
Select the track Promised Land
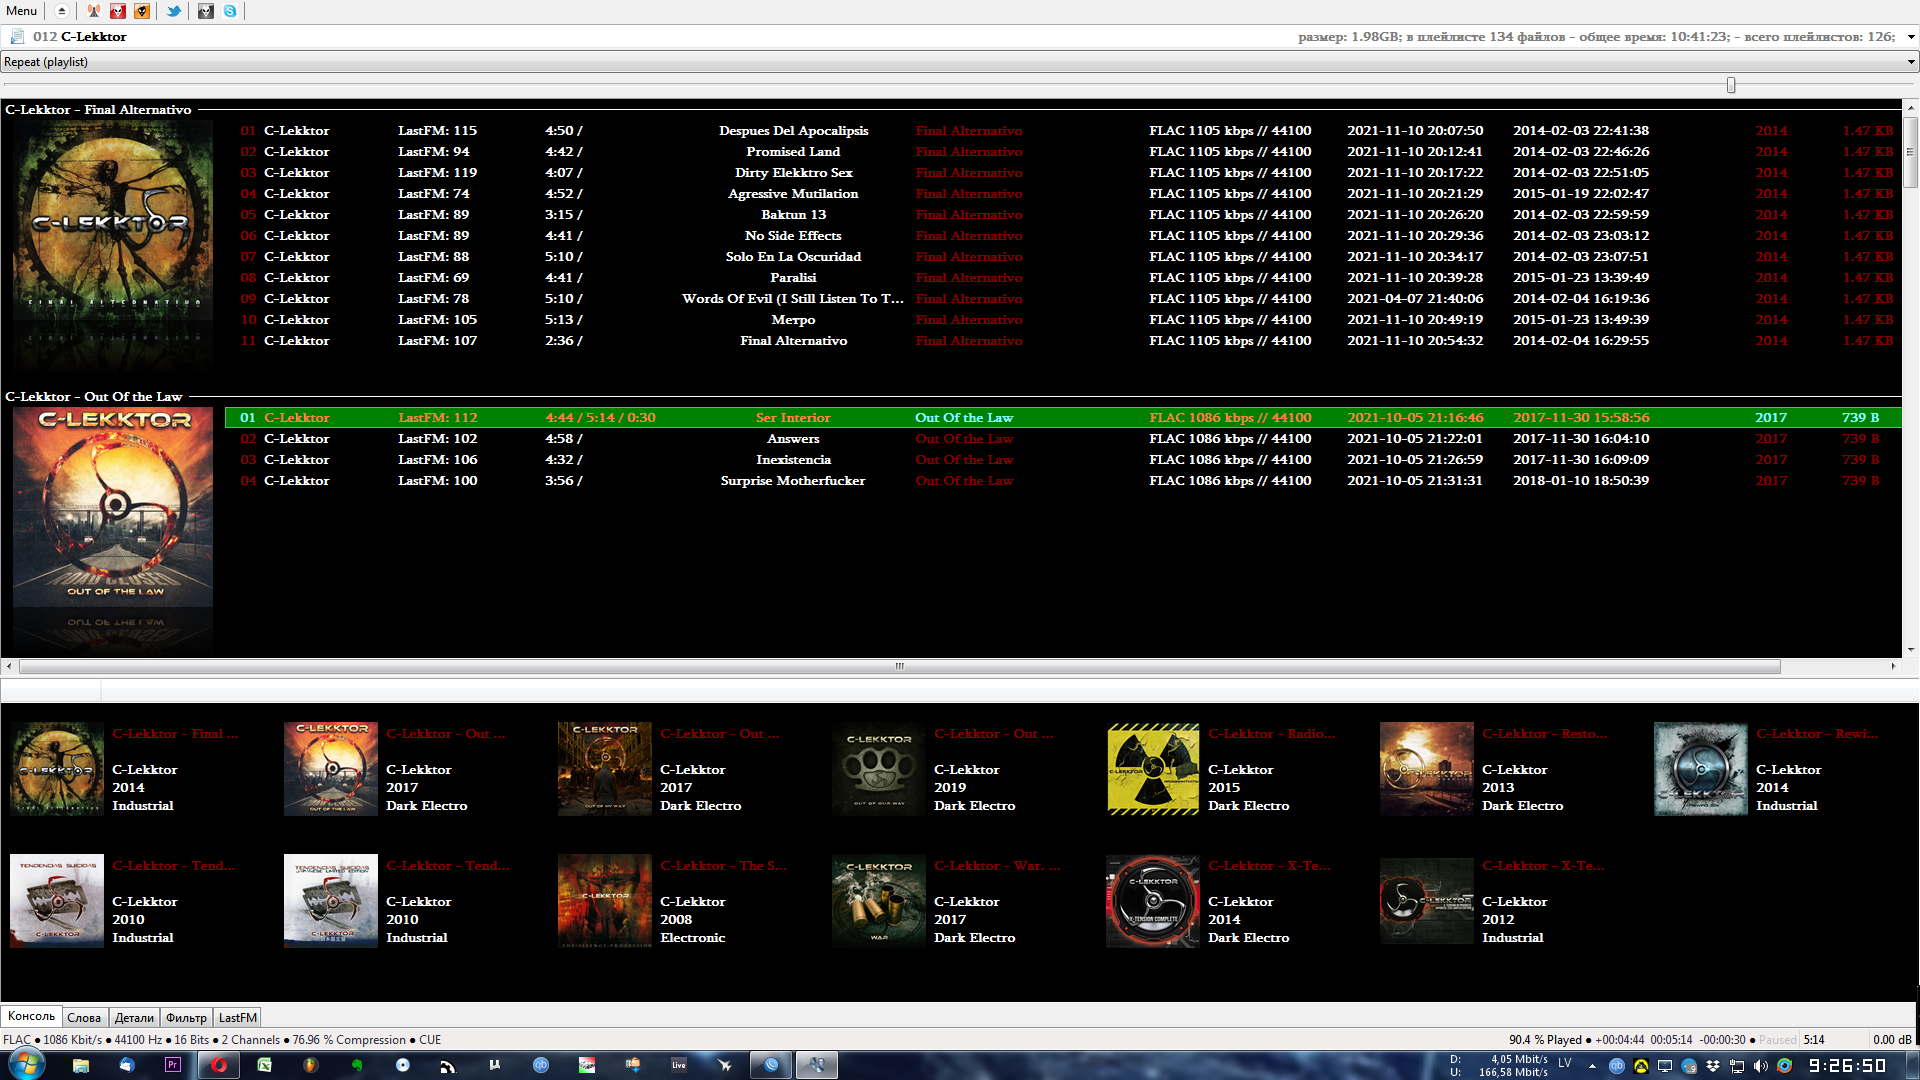pyautogui.click(x=792, y=152)
